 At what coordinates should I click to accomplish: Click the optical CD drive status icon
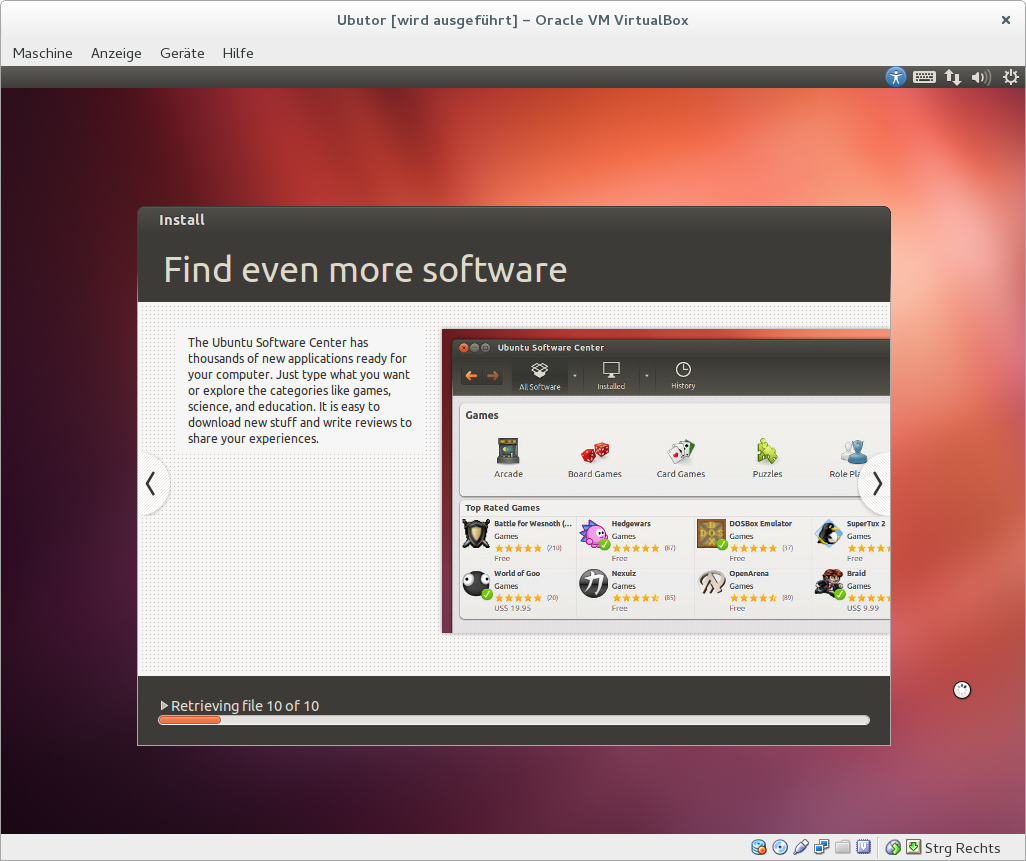pos(780,848)
